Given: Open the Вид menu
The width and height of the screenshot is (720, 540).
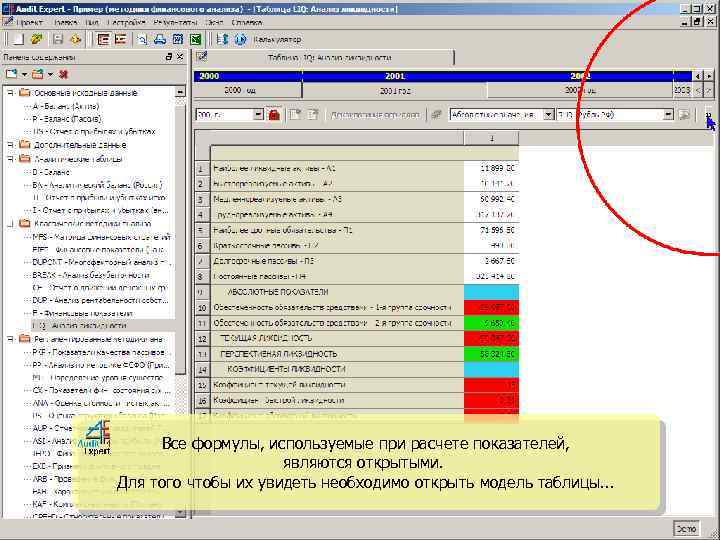Looking at the screenshot, I should pos(92,22).
